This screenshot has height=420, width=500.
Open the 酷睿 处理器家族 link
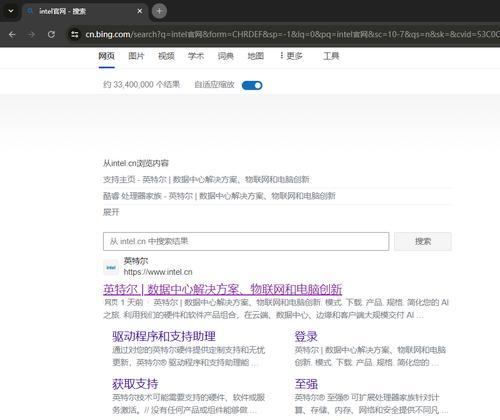pos(219,196)
